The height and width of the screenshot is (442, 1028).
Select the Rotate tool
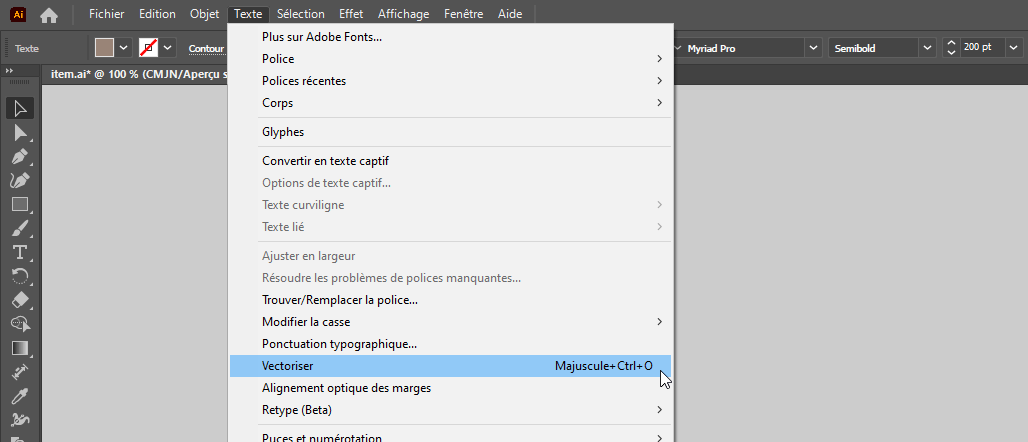point(20,276)
